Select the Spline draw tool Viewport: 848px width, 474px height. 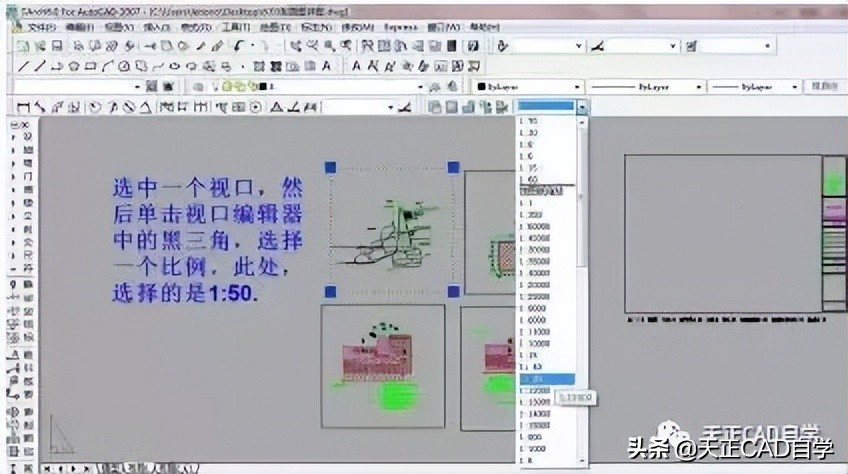pos(158,67)
